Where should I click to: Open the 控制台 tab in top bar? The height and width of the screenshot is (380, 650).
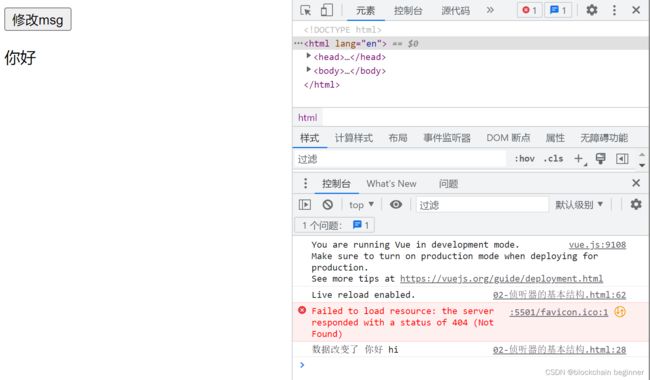(x=408, y=10)
